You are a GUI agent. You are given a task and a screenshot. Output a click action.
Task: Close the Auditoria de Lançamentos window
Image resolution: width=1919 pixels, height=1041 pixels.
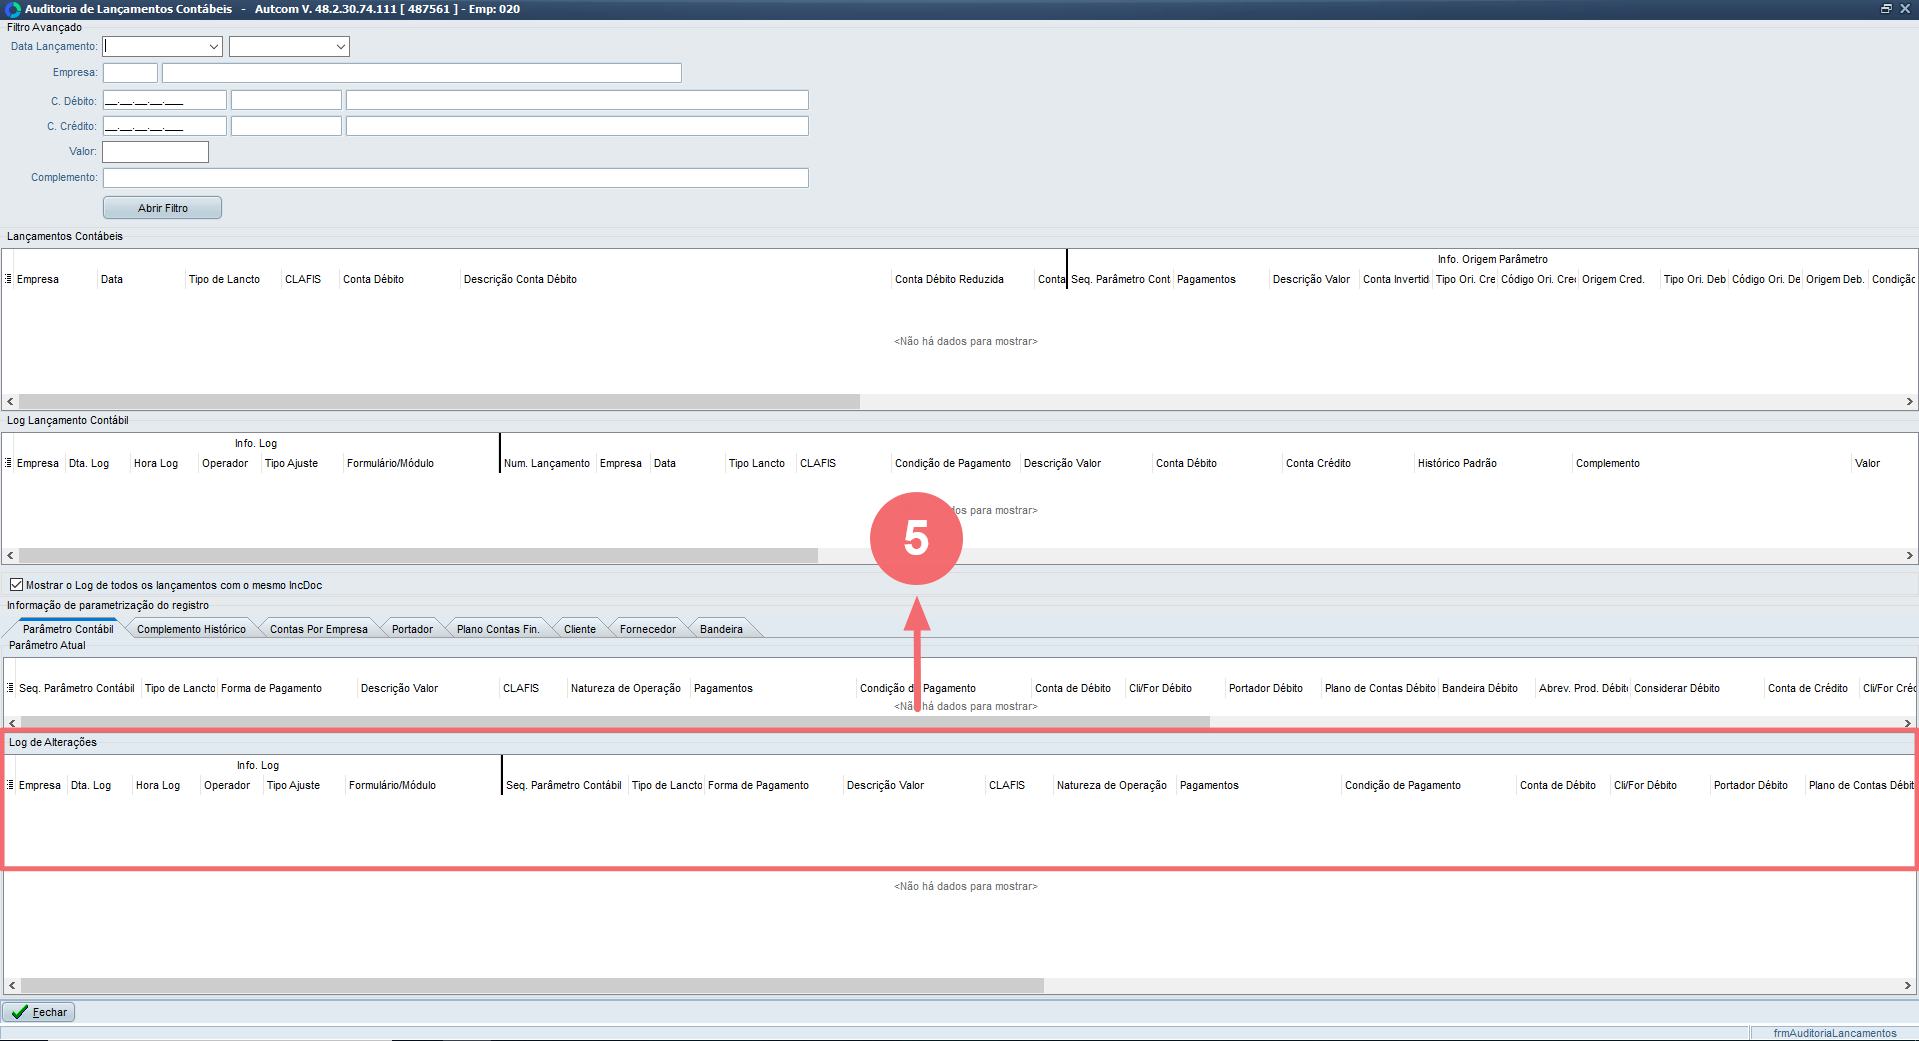click(x=1905, y=9)
